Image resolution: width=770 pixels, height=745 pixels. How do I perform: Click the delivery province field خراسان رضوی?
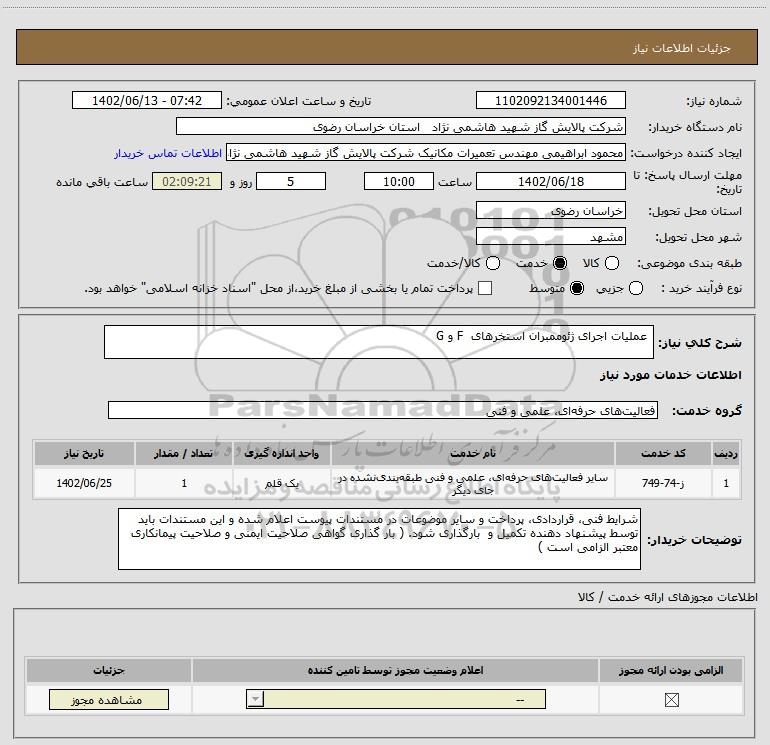(x=550, y=211)
